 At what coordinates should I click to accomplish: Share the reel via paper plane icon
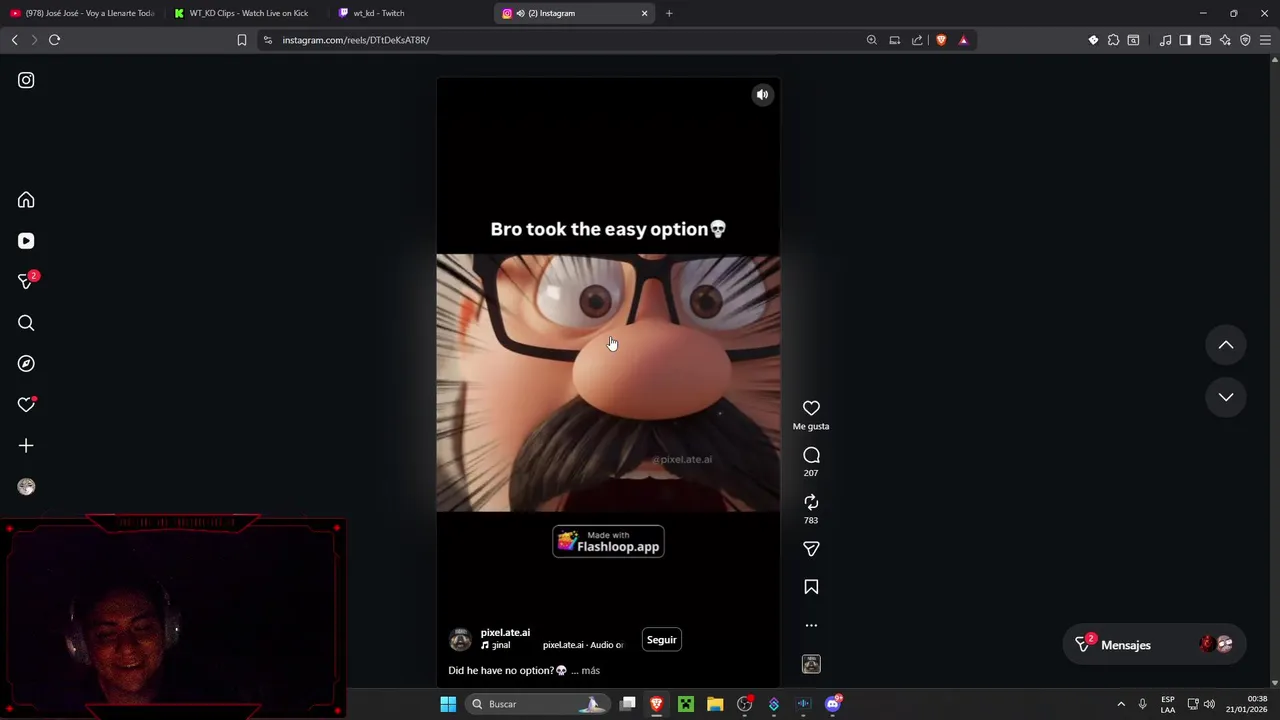pyautogui.click(x=811, y=549)
